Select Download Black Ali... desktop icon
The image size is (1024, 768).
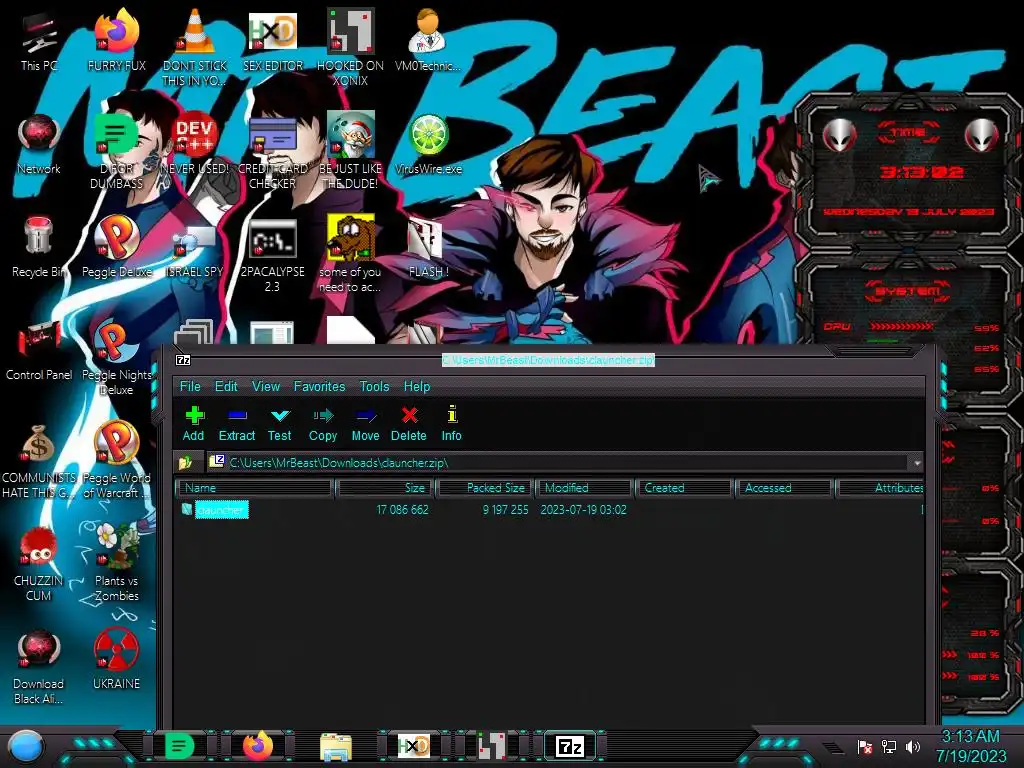tap(39, 667)
